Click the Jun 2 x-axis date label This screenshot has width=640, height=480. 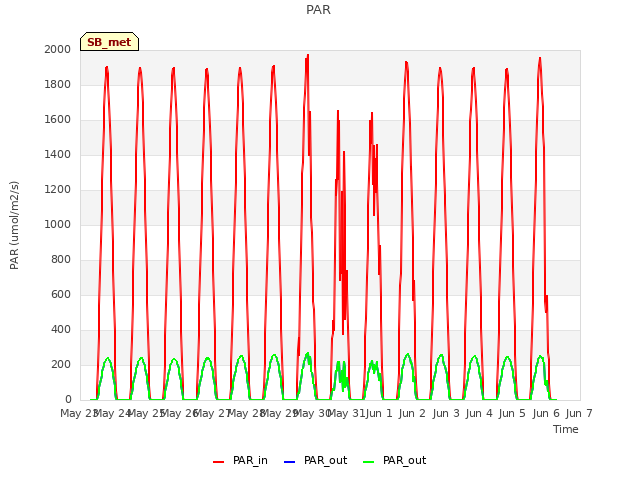pyautogui.click(x=412, y=413)
